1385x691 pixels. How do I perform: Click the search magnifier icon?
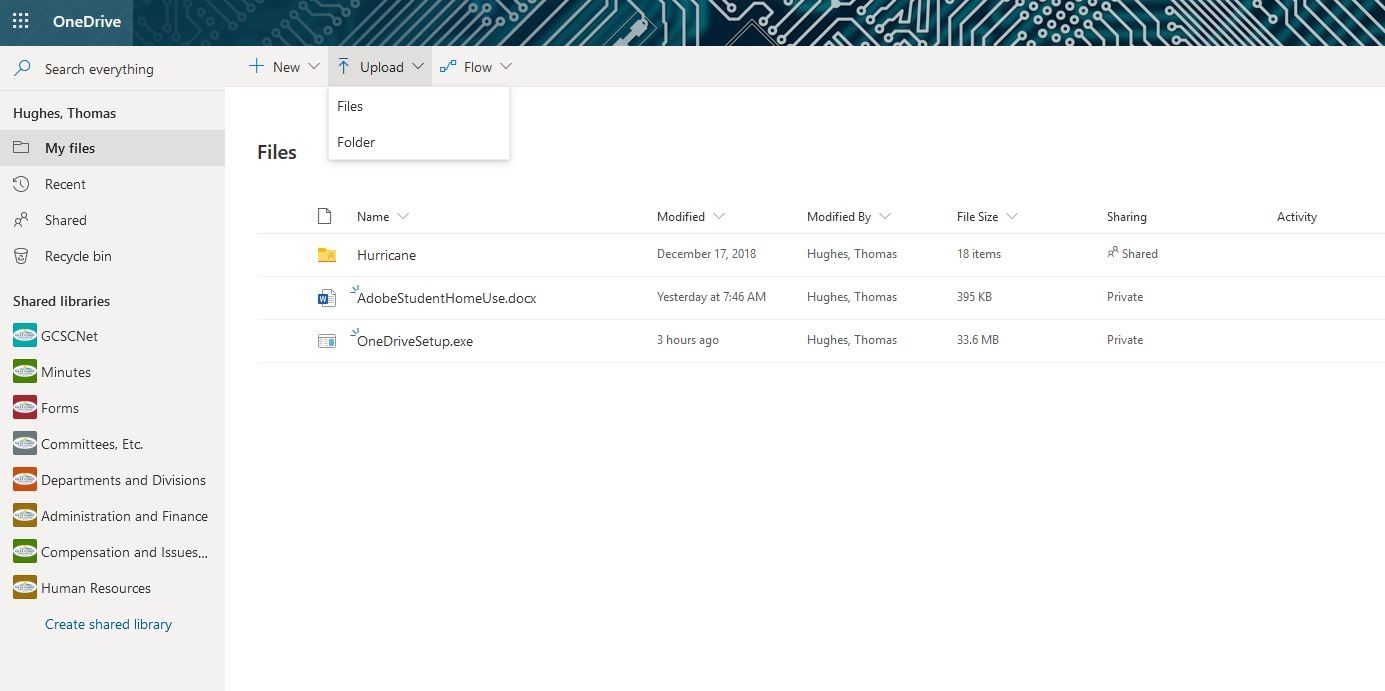pos(22,68)
